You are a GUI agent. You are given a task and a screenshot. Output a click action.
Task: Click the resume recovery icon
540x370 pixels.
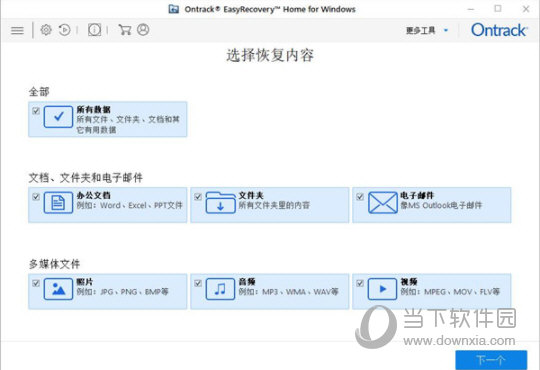[x=64, y=30]
